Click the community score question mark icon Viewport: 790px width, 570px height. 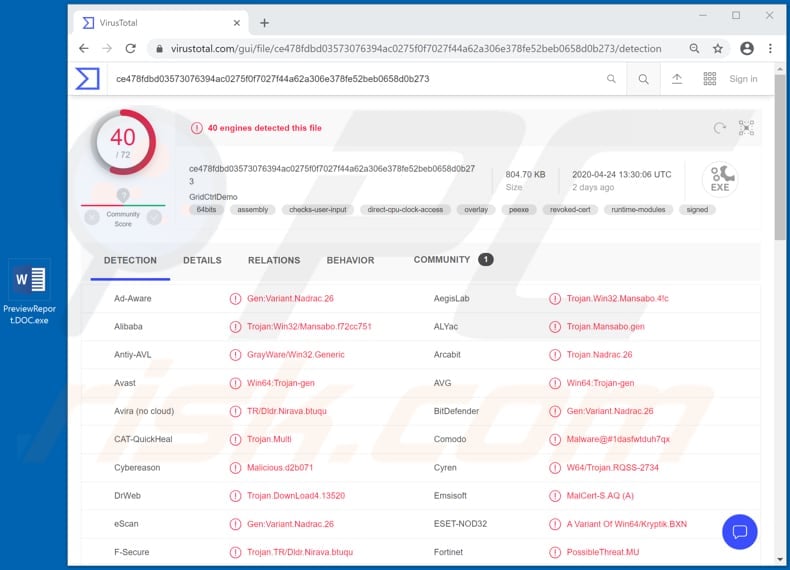point(123,195)
